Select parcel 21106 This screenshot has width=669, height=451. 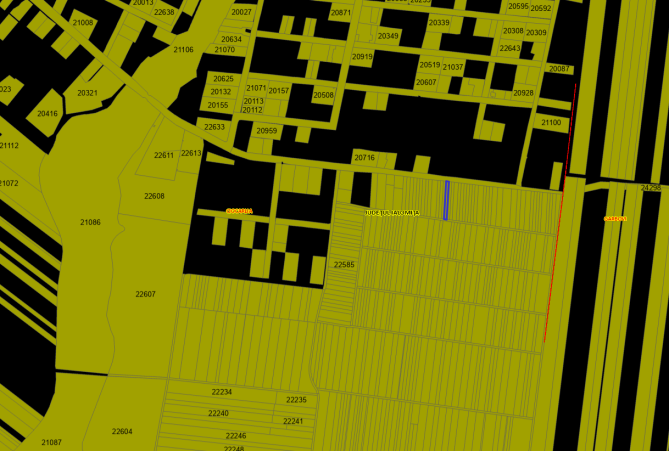tap(184, 49)
